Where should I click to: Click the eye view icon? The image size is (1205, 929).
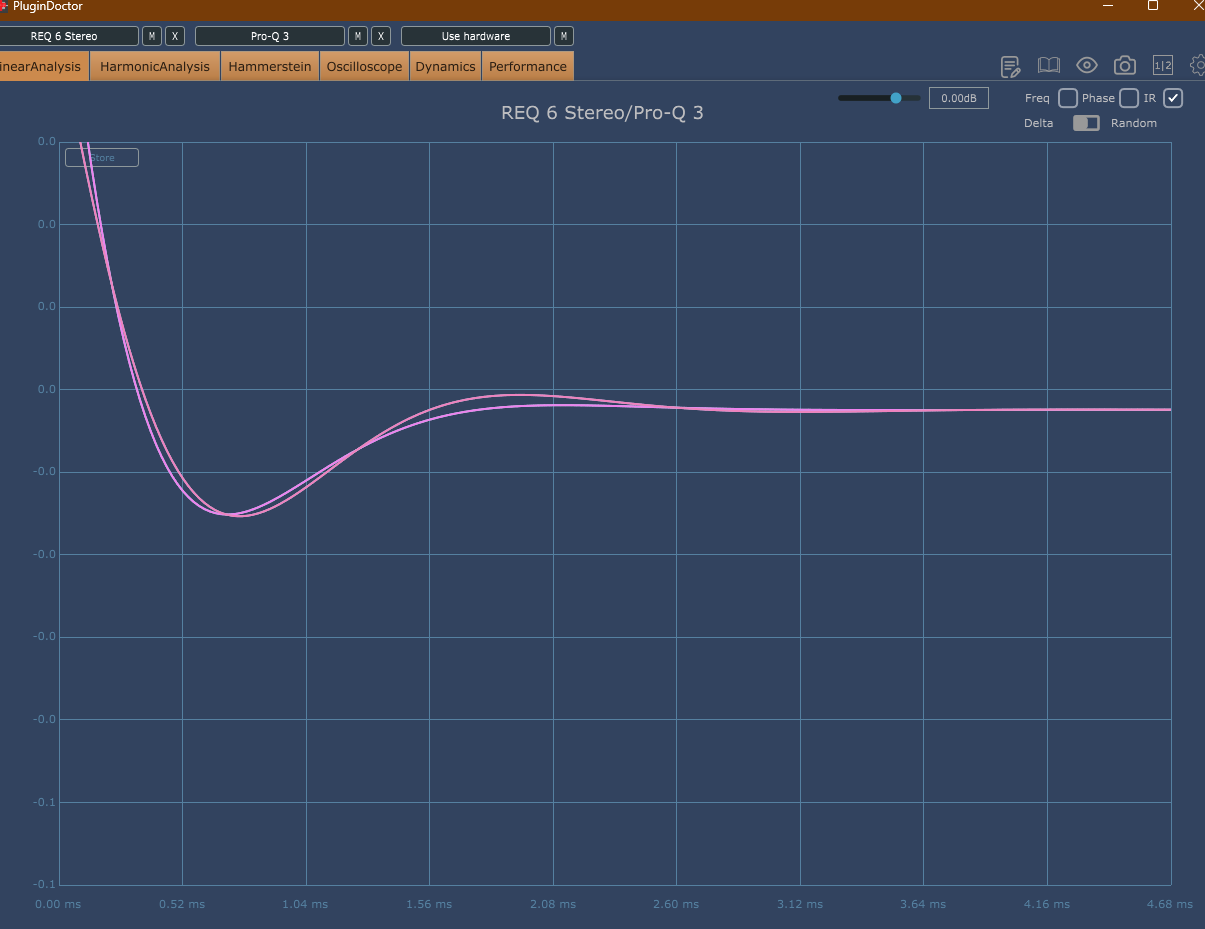coord(1087,66)
